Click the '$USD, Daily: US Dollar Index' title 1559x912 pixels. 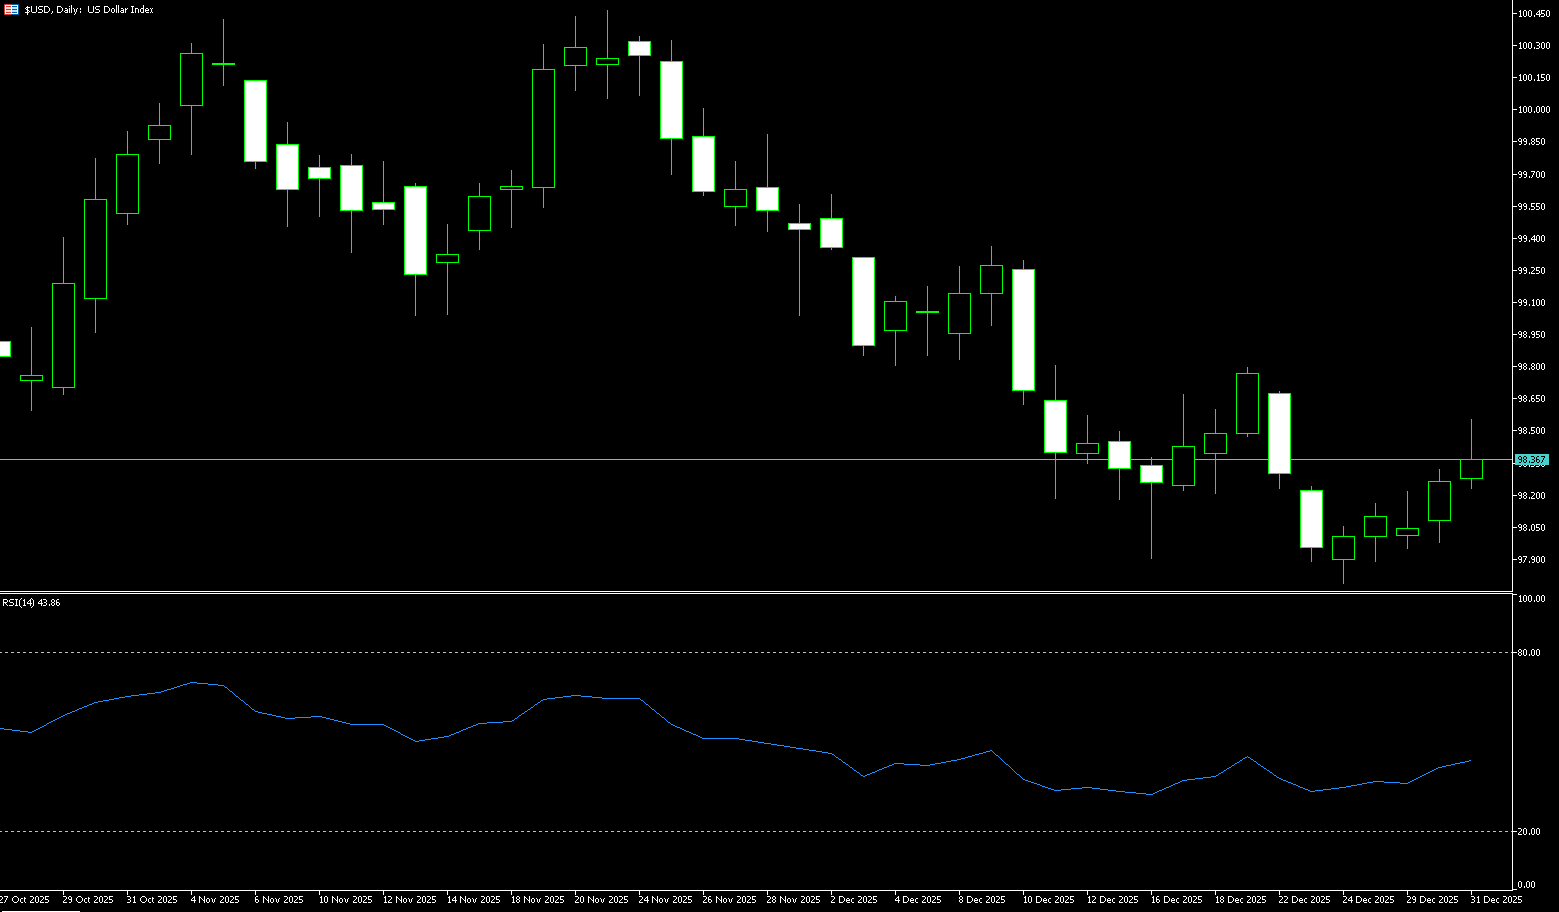point(89,9)
